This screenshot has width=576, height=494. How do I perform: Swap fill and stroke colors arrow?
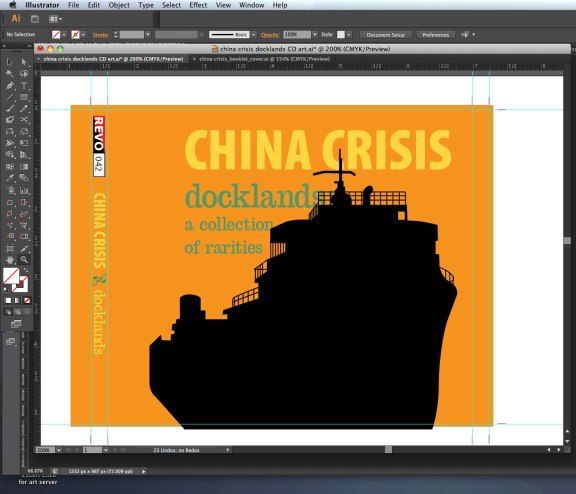26,270
